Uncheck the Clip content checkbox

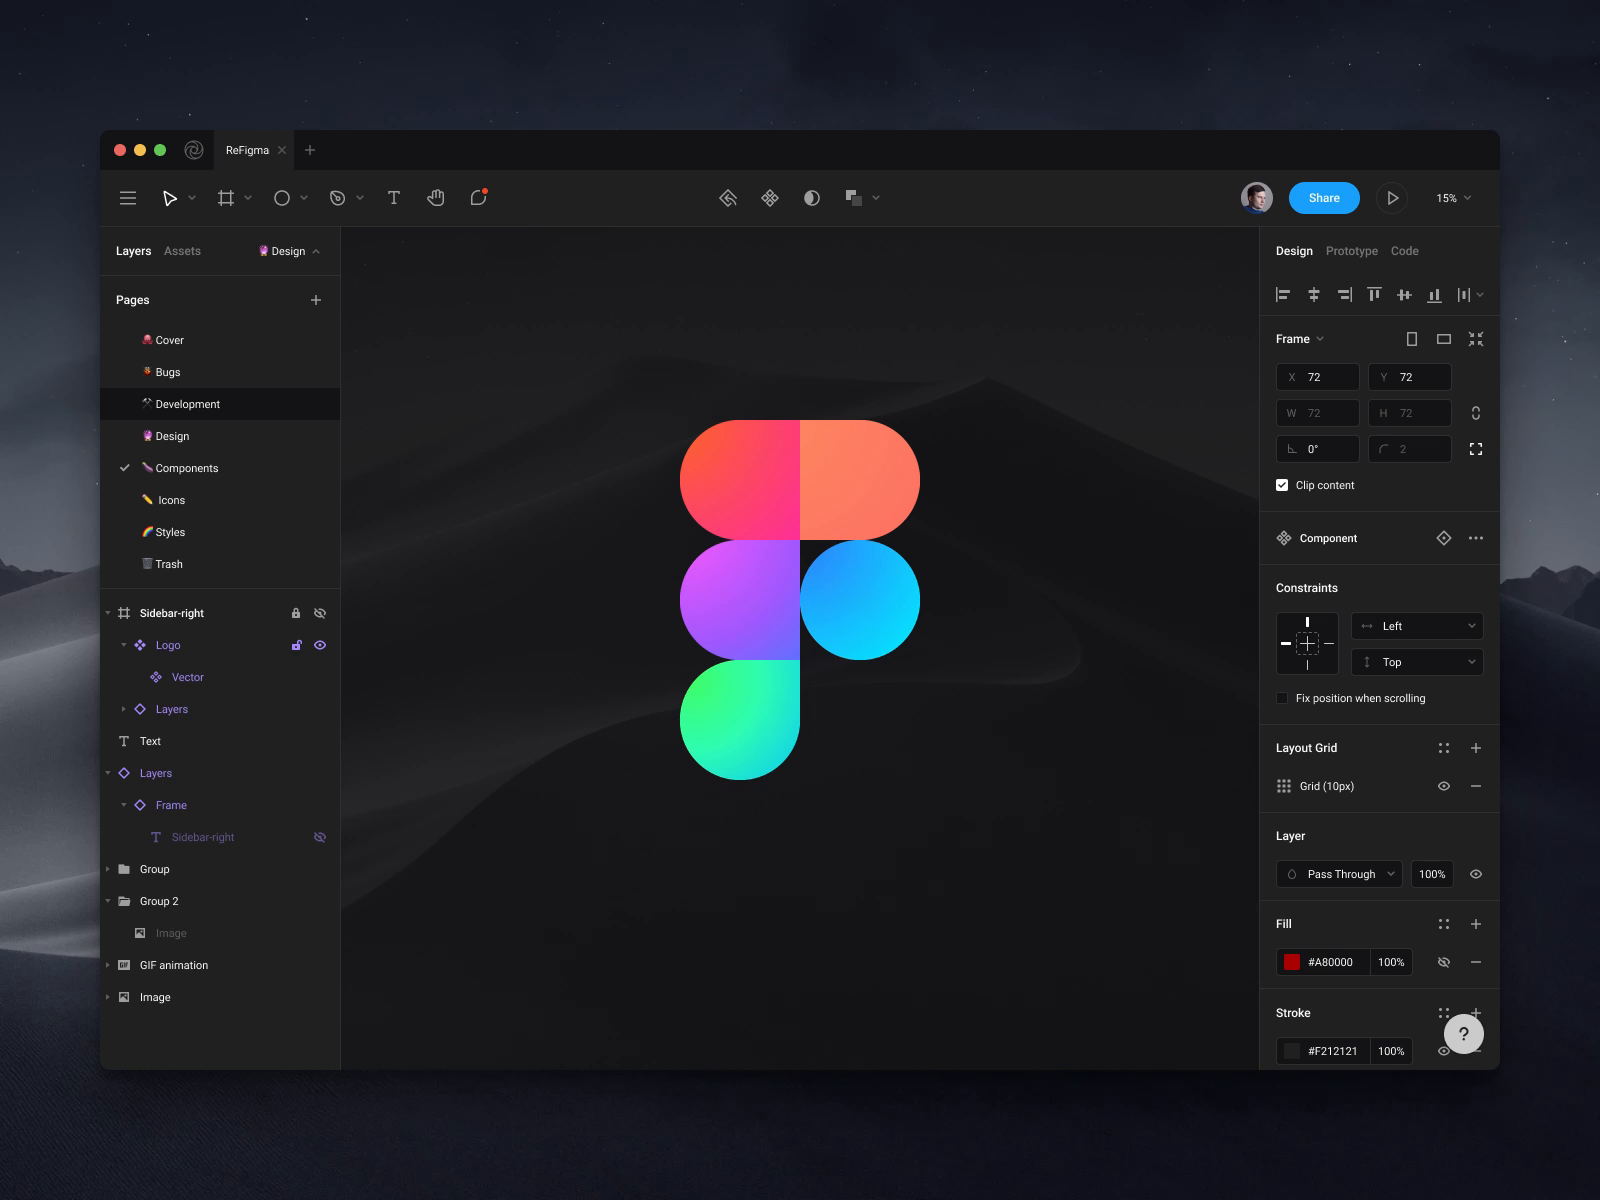click(x=1281, y=484)
